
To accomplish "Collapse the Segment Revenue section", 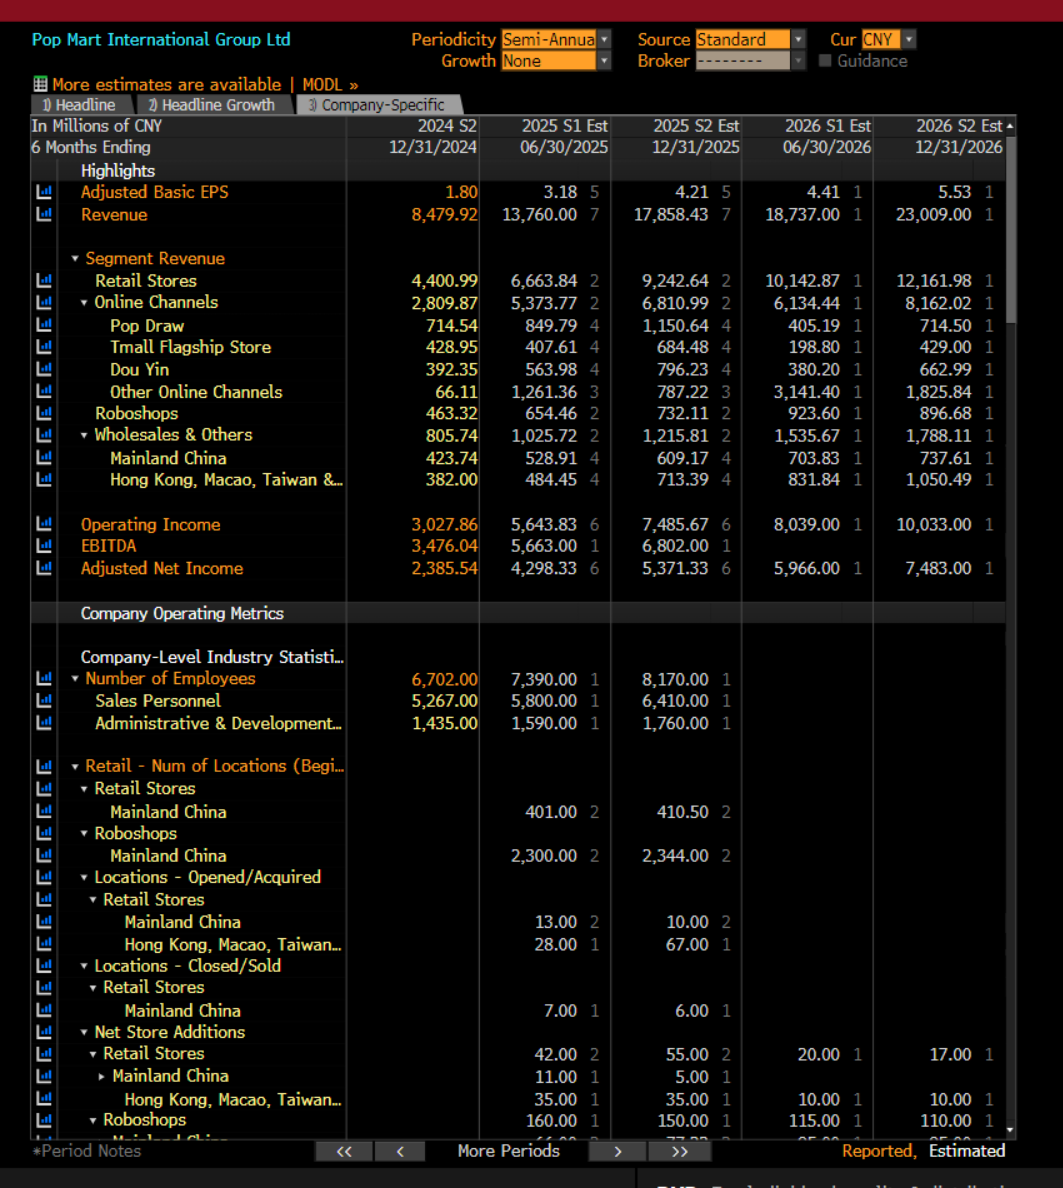I will pyautogui.click(x=75, y=259).
